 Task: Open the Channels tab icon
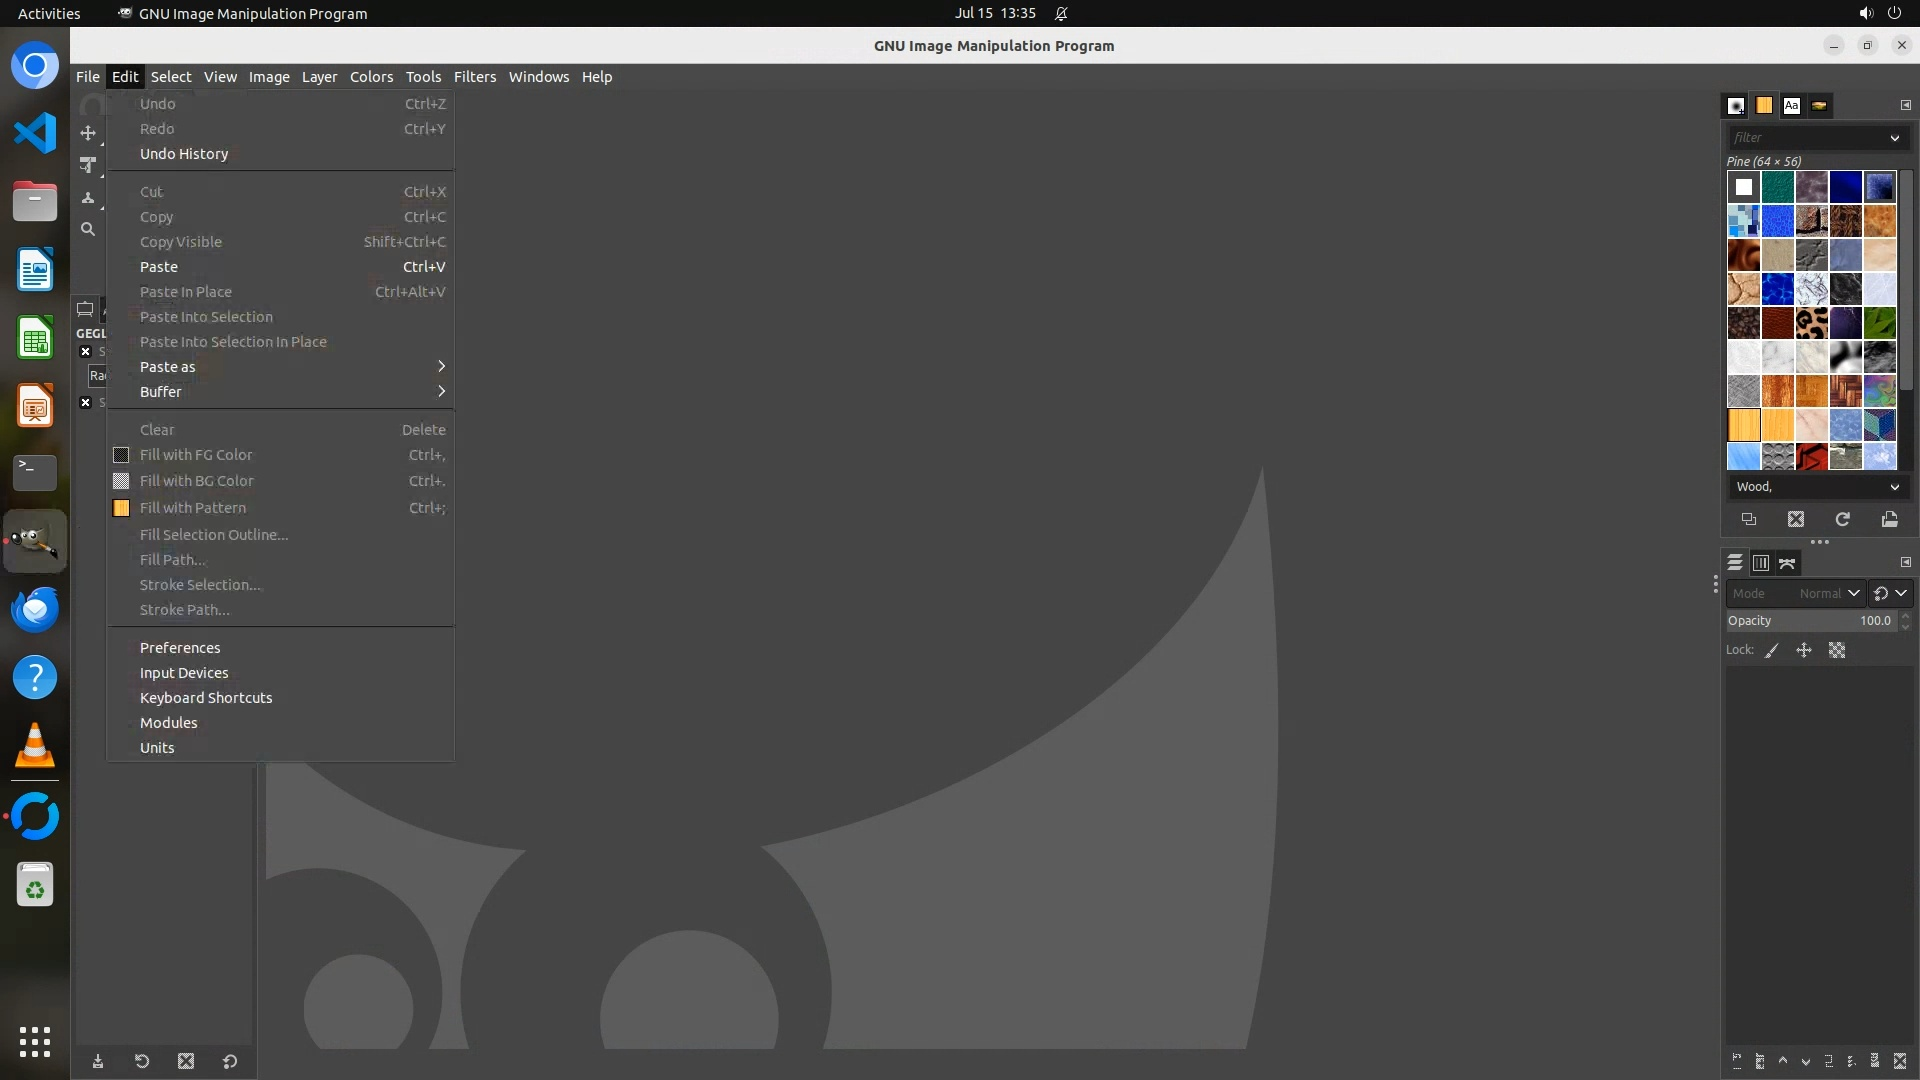click(1760, 563)
